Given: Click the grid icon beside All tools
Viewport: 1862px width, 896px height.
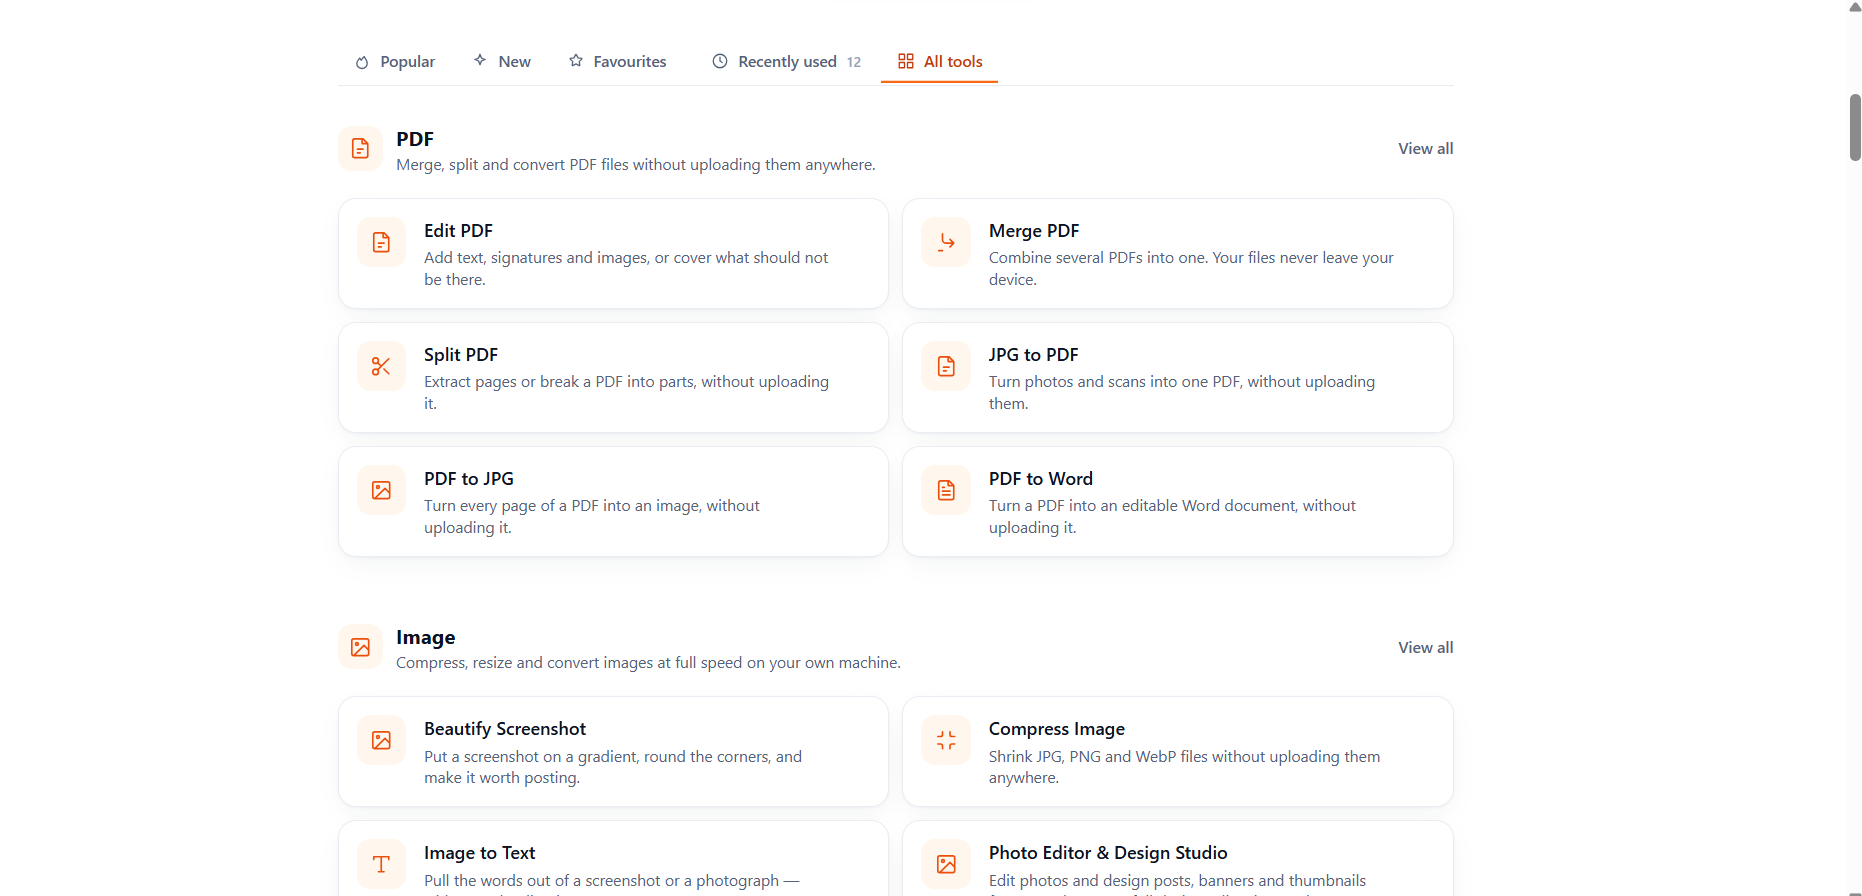Looking at the screenshot, I should (x=906, y=61).
